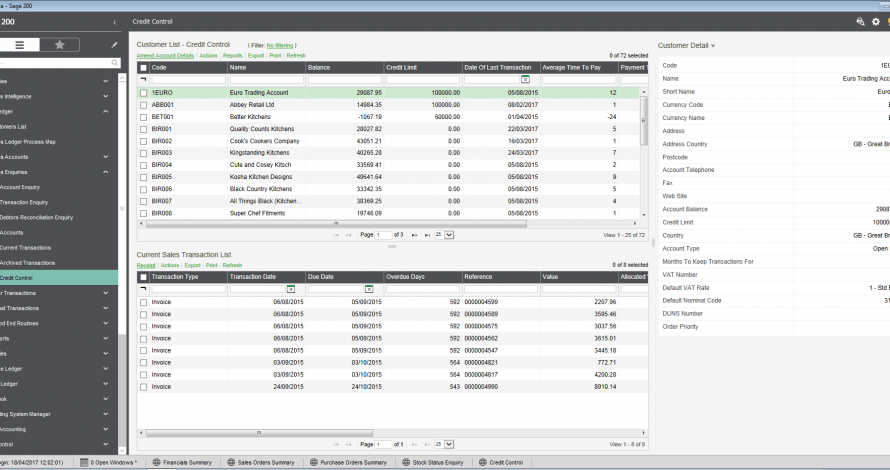Tick checkbox for BET001 Better Kitchens
This screenshot has width=890, height=470.
coord(143,117)
